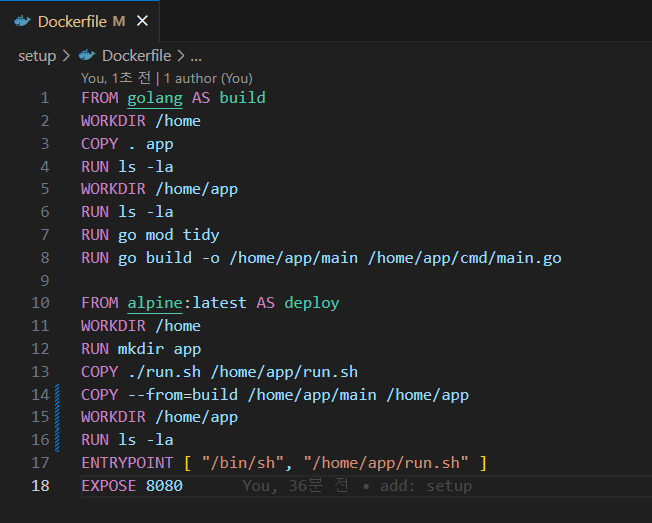The width and height of the screenshot is (652, 523).
Task: Select the Dockerfile editor tab
Action: tap(80, 21)
